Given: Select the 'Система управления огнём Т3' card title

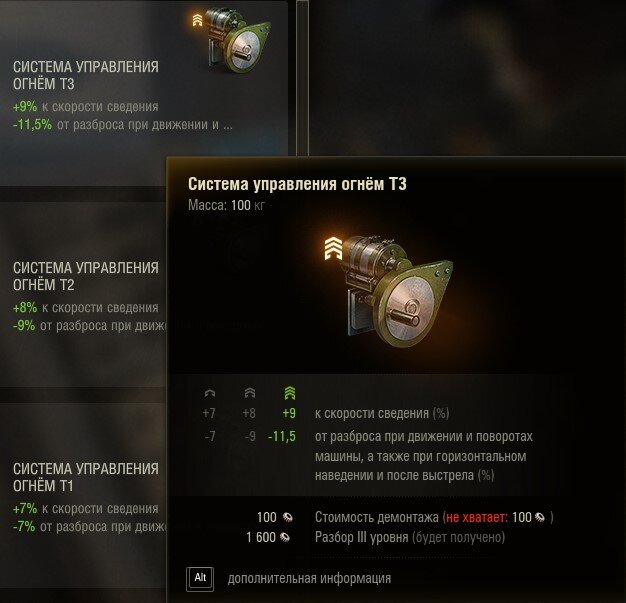Looking at the screenshot, I should click(86, 75).
